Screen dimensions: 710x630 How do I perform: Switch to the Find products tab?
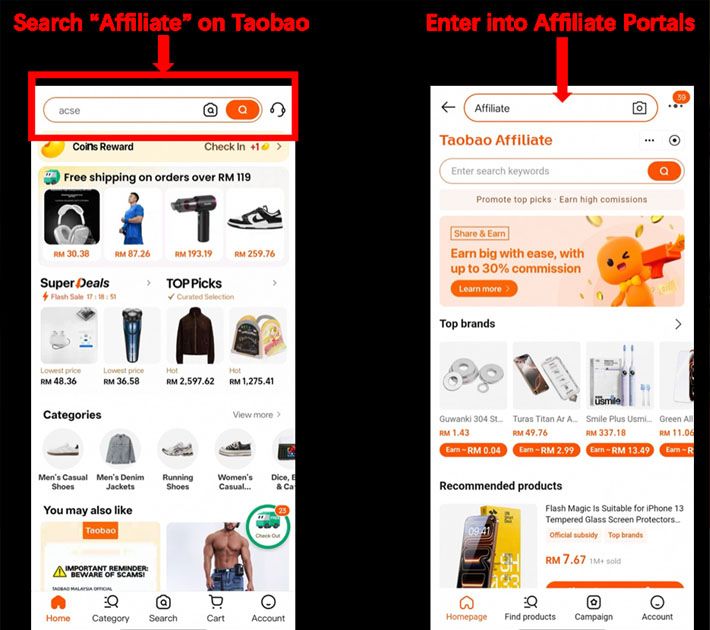coord(530,608)
